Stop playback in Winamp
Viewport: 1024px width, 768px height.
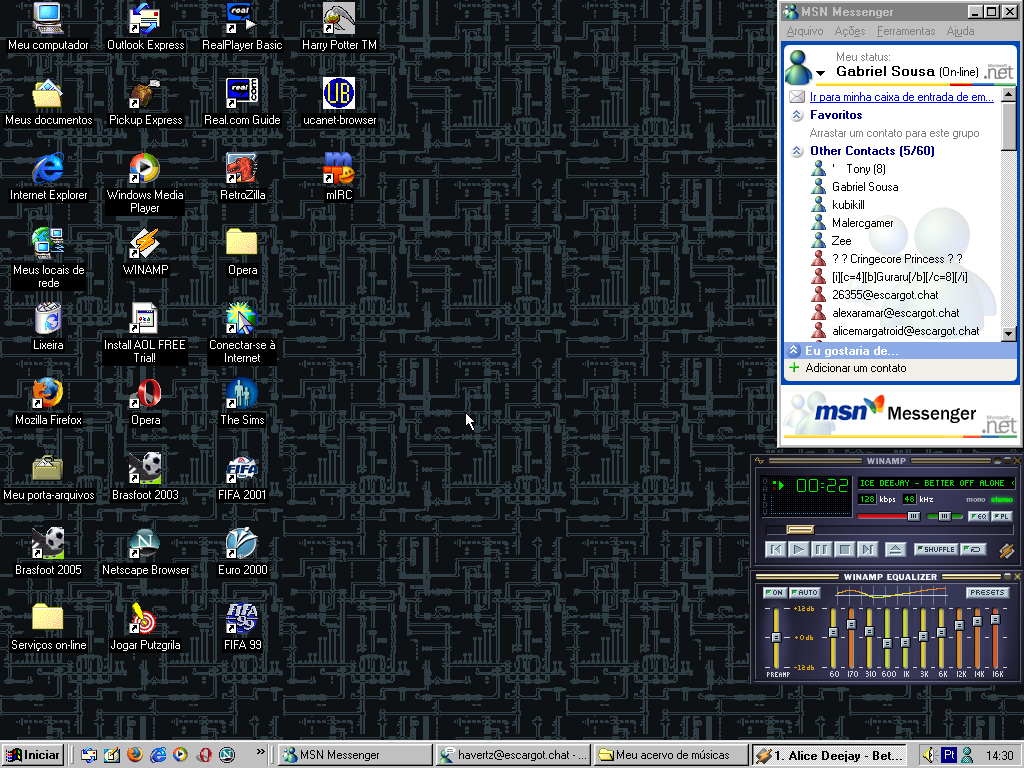click(844, 549)
